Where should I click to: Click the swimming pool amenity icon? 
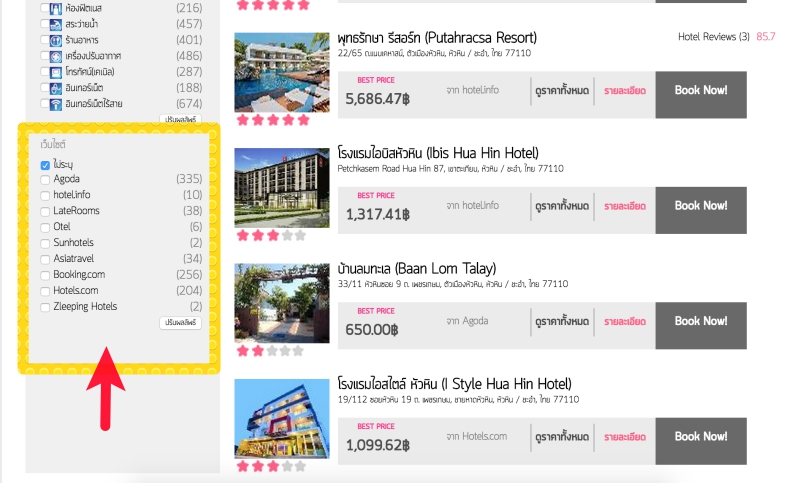point(56,24)
